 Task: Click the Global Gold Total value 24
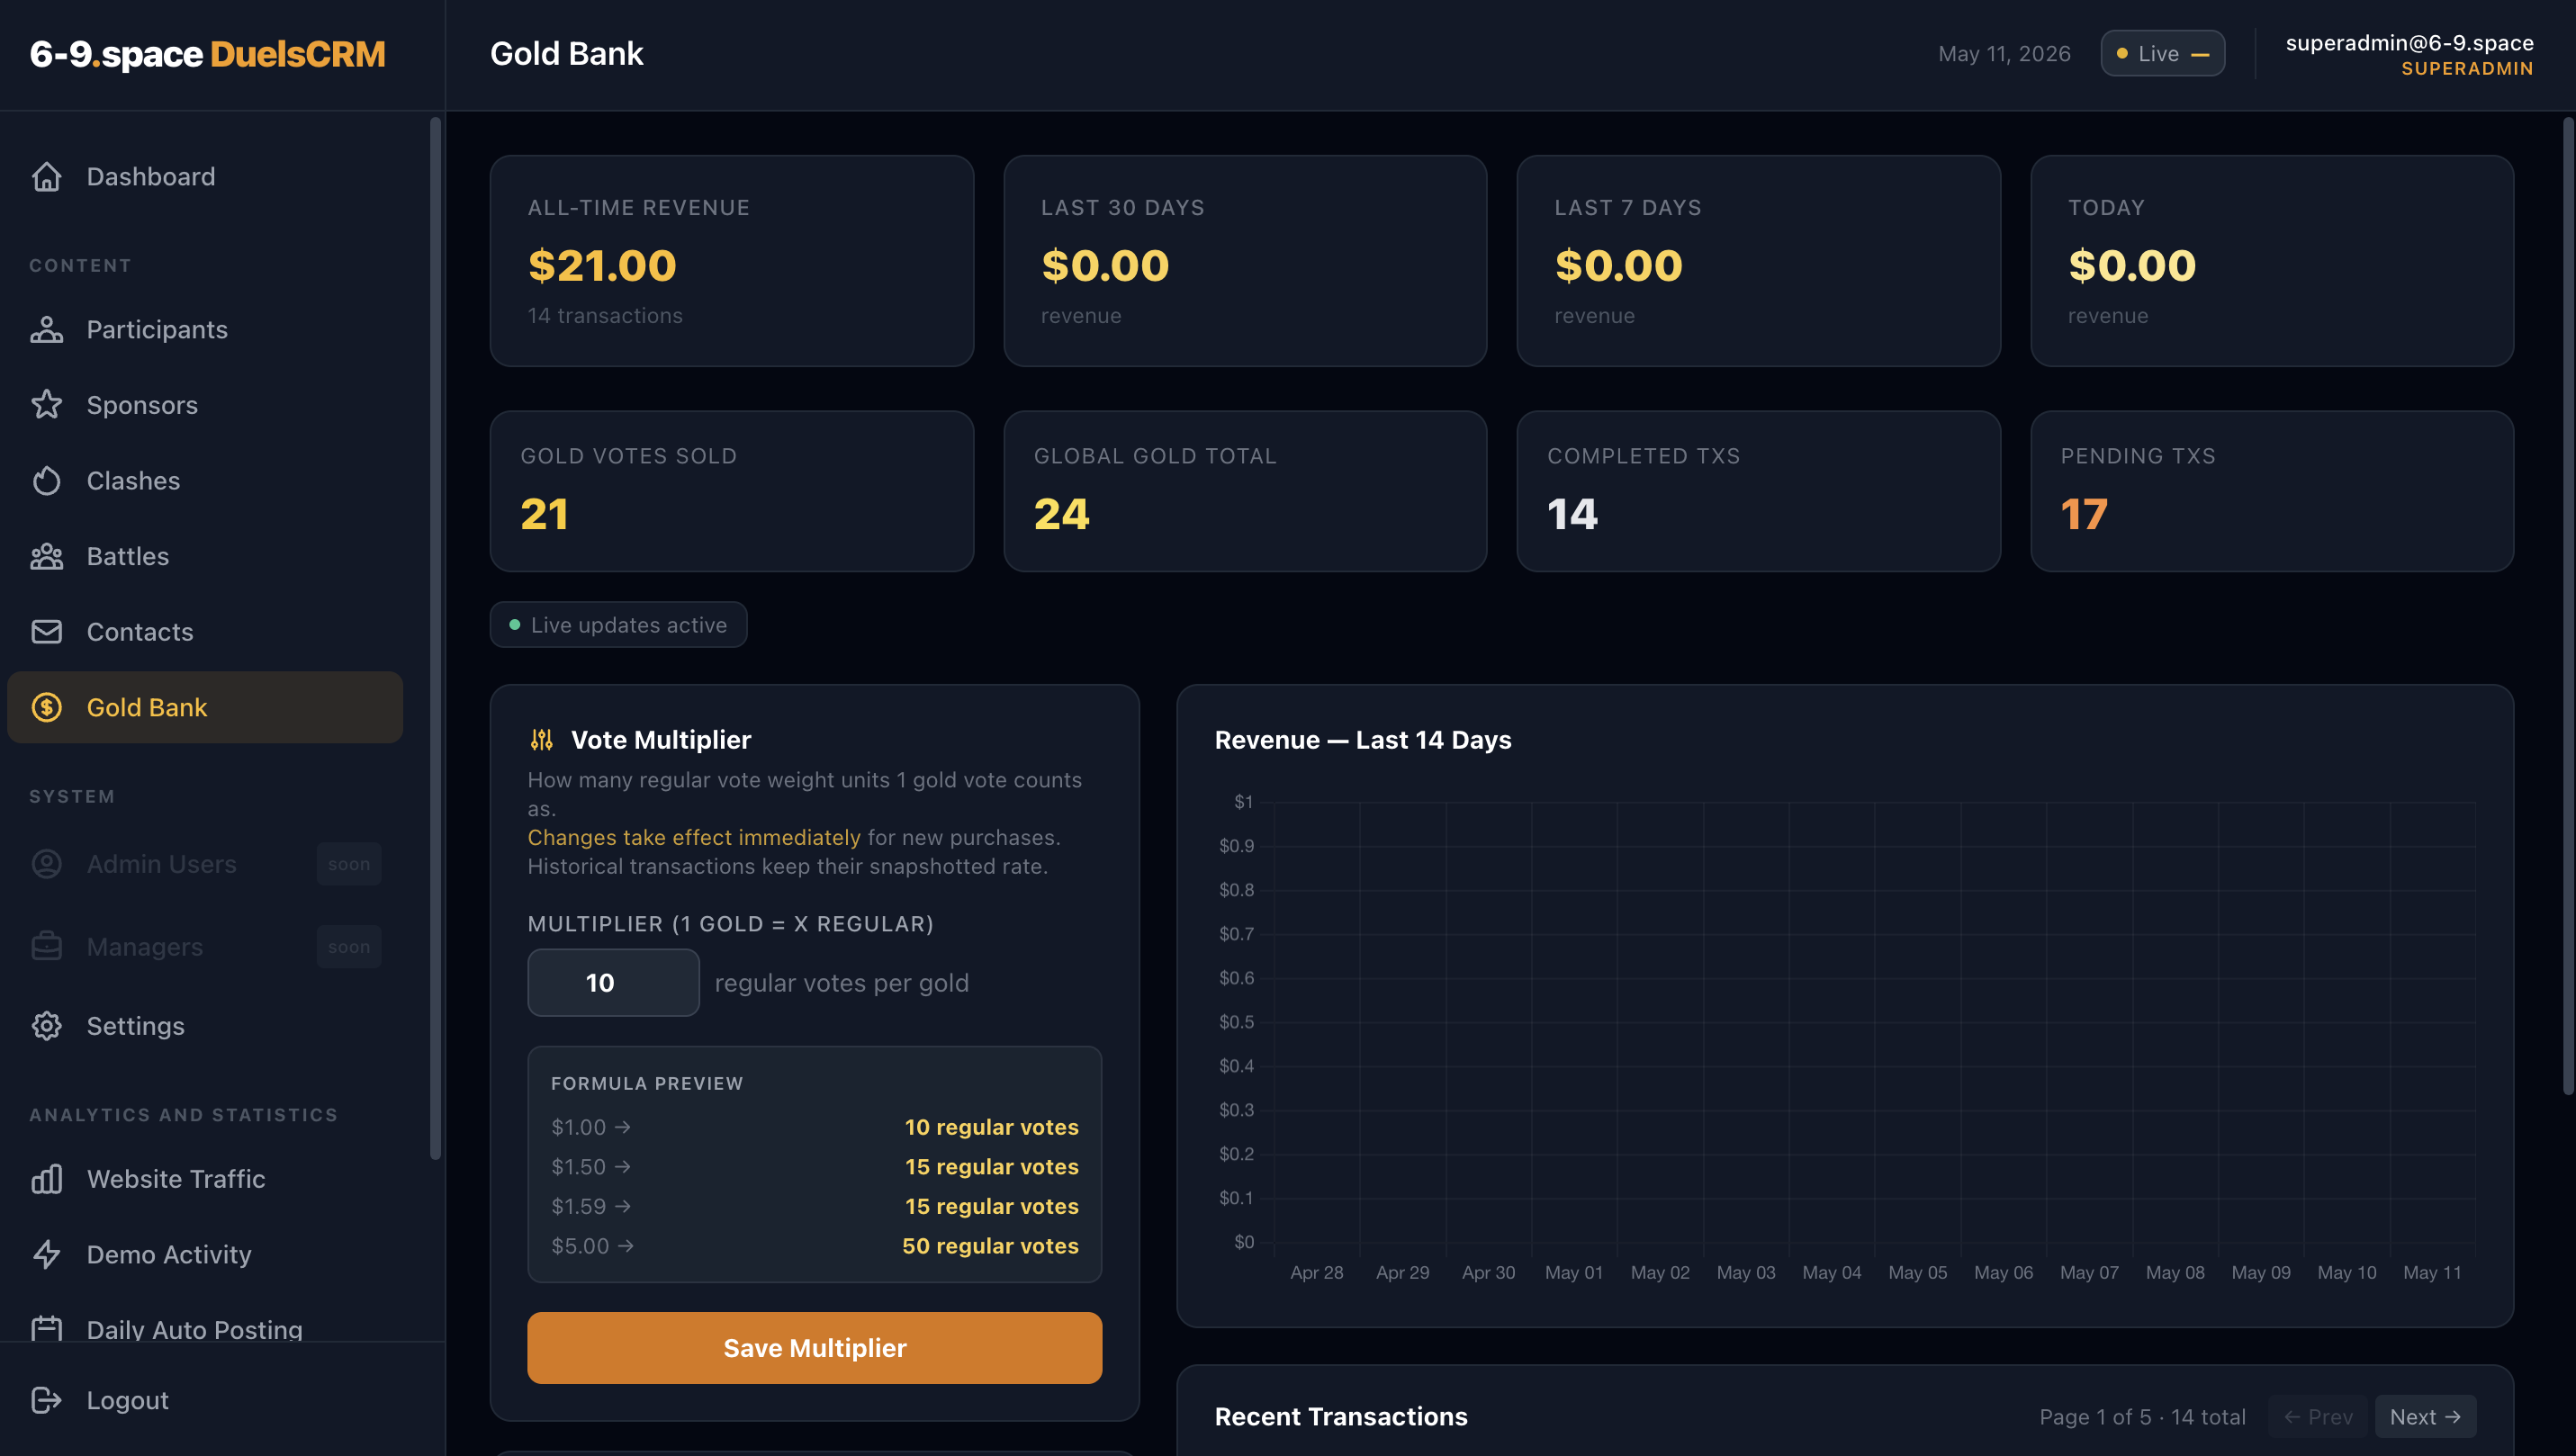click(x=1061, y=515)
